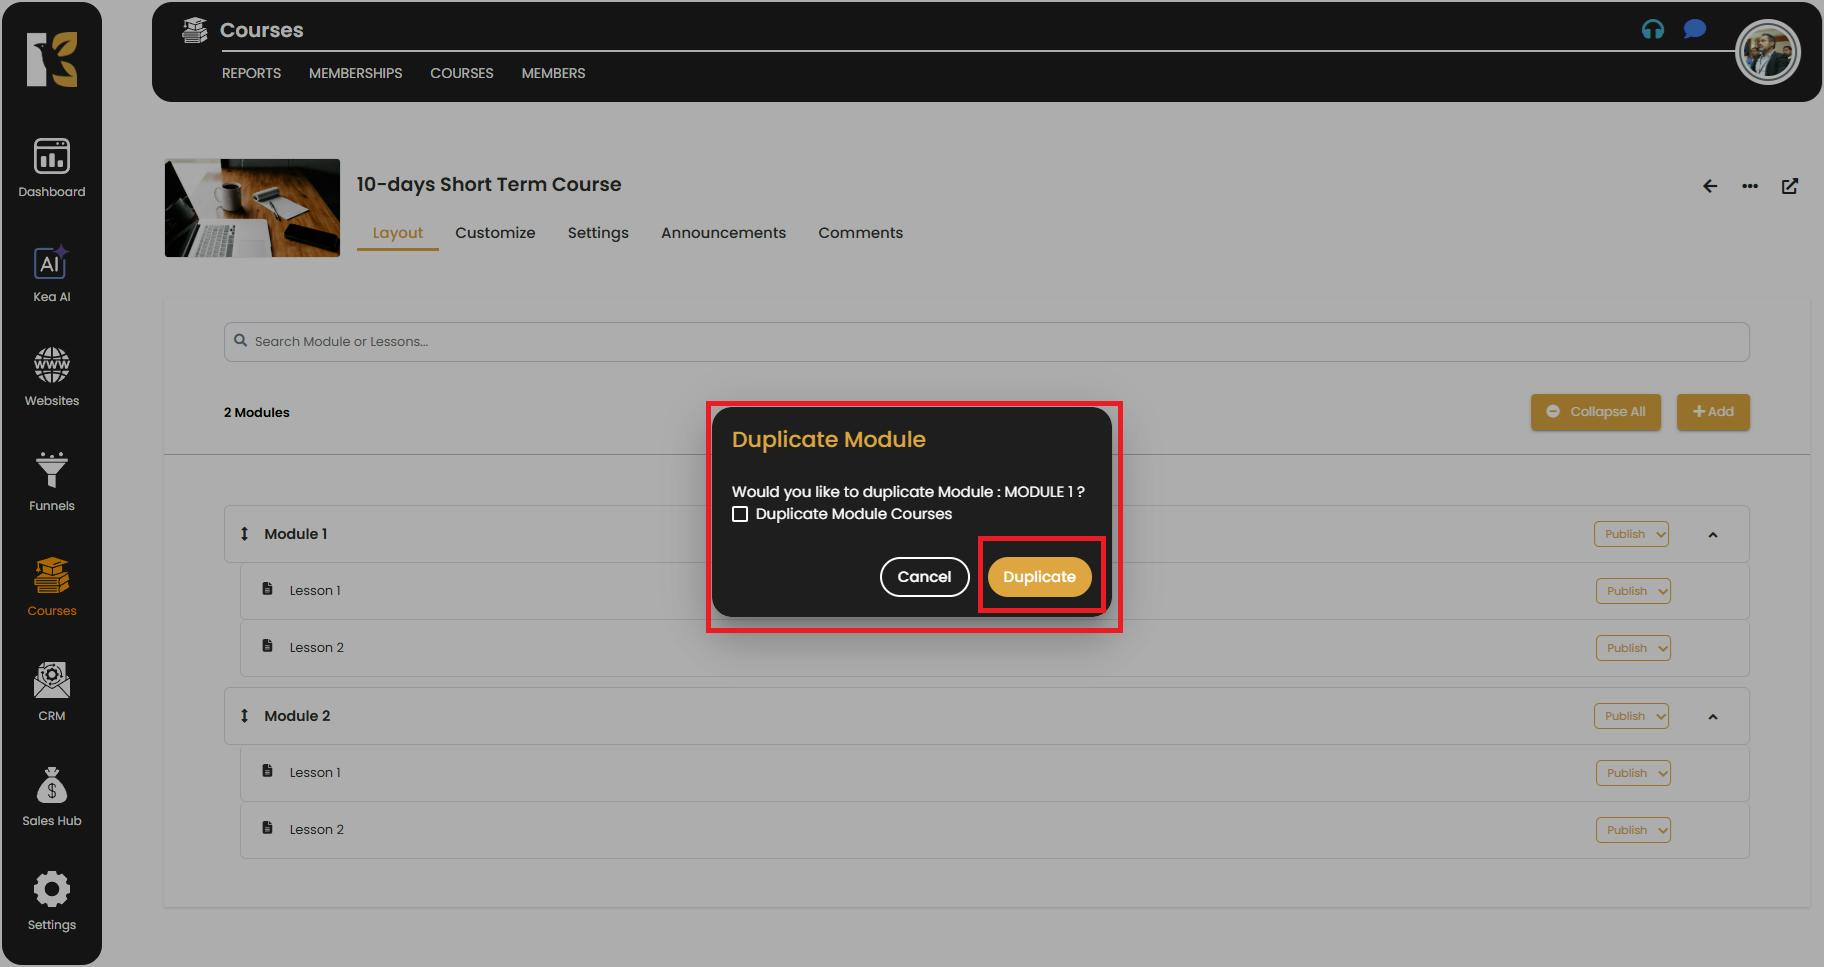
Task: Click the Search Module or Lessons field
Action: [x=986, y=342]
